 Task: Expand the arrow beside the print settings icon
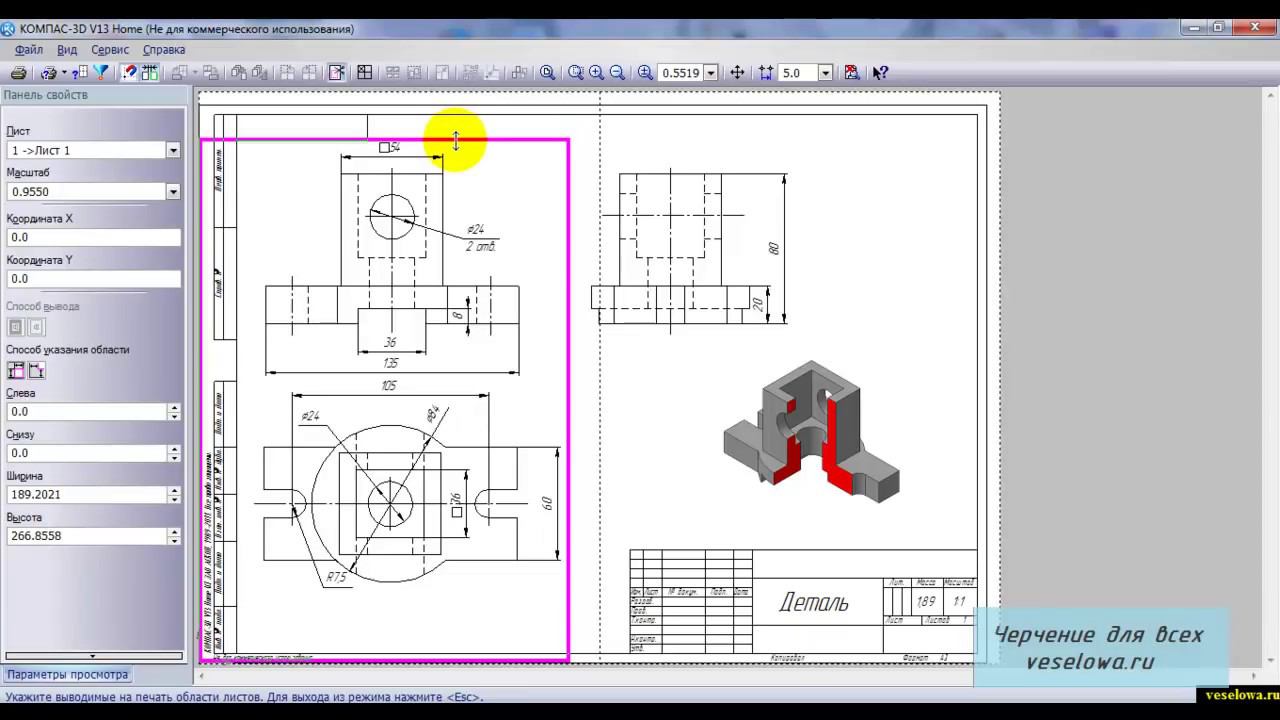point(64,73)
